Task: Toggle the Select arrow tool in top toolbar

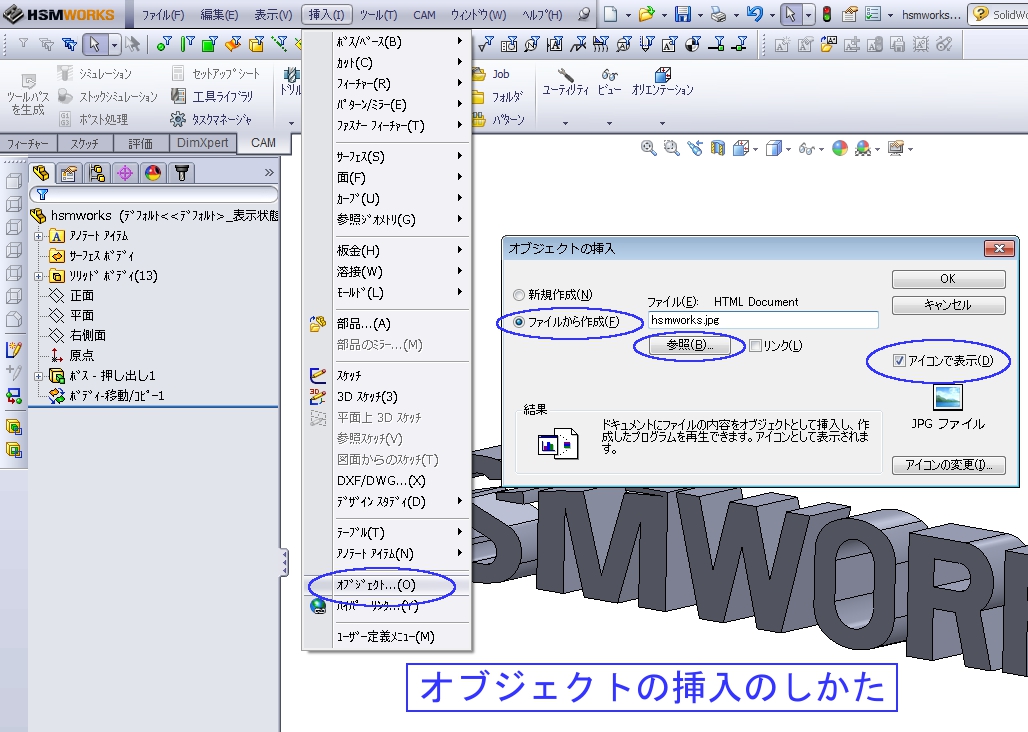Action: click(x=791, y=14)
